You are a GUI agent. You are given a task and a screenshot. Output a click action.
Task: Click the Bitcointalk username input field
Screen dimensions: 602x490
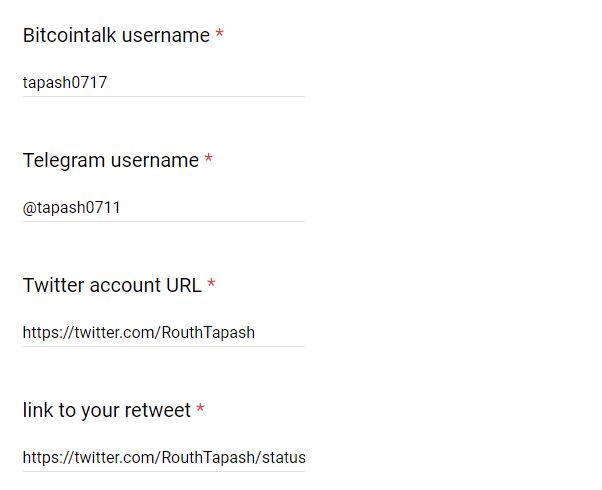coord(164,83)
